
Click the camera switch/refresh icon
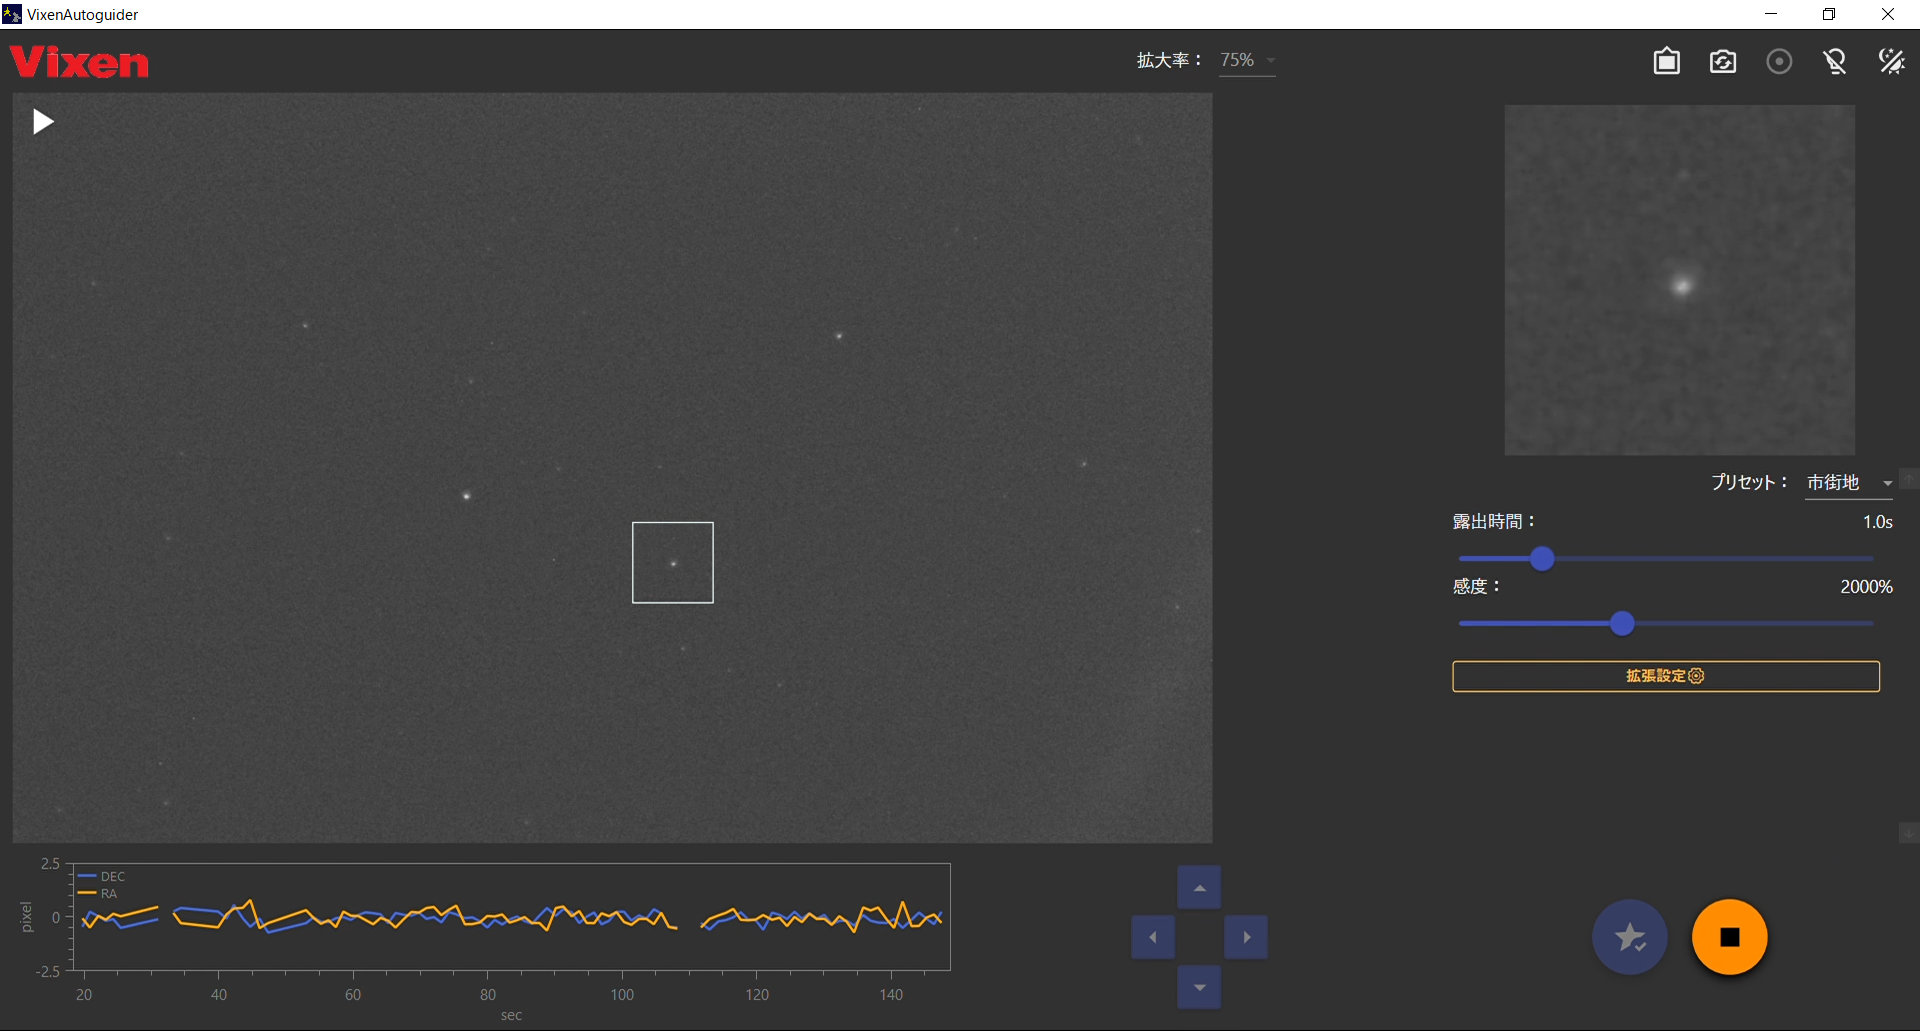point(1722,62)
